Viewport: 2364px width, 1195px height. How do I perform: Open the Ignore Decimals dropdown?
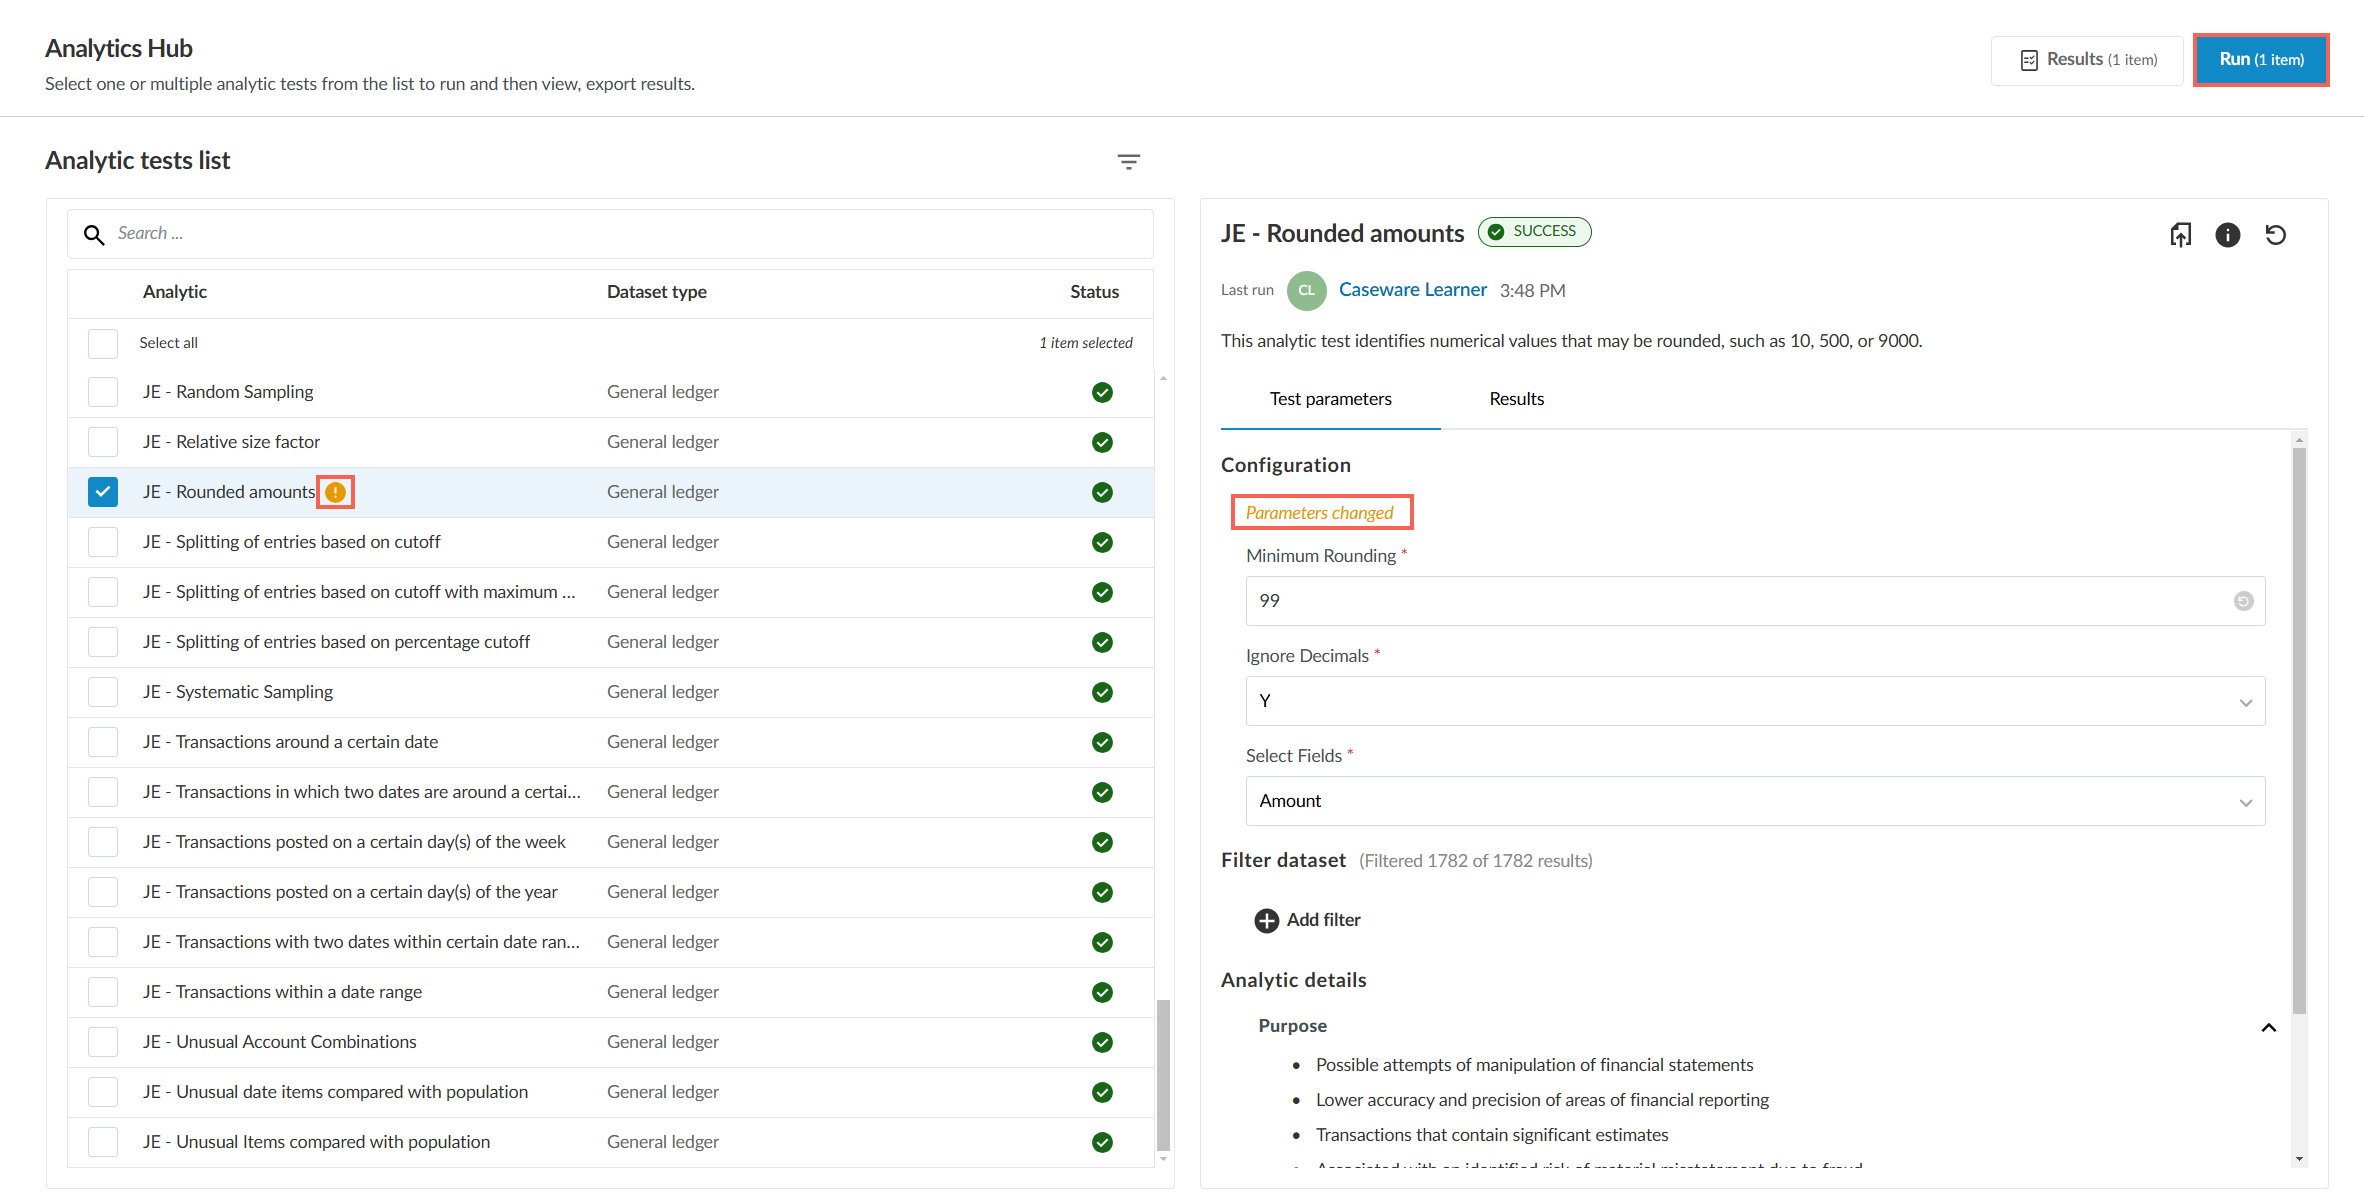(x=1755, y=701)
